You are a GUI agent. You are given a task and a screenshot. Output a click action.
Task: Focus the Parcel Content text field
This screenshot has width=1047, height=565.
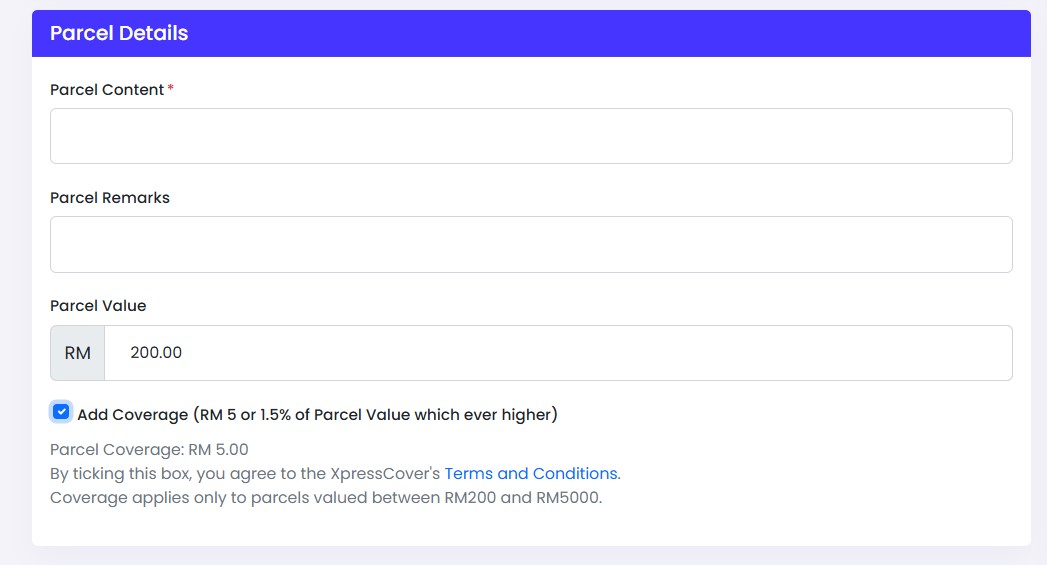coord(531,136)
